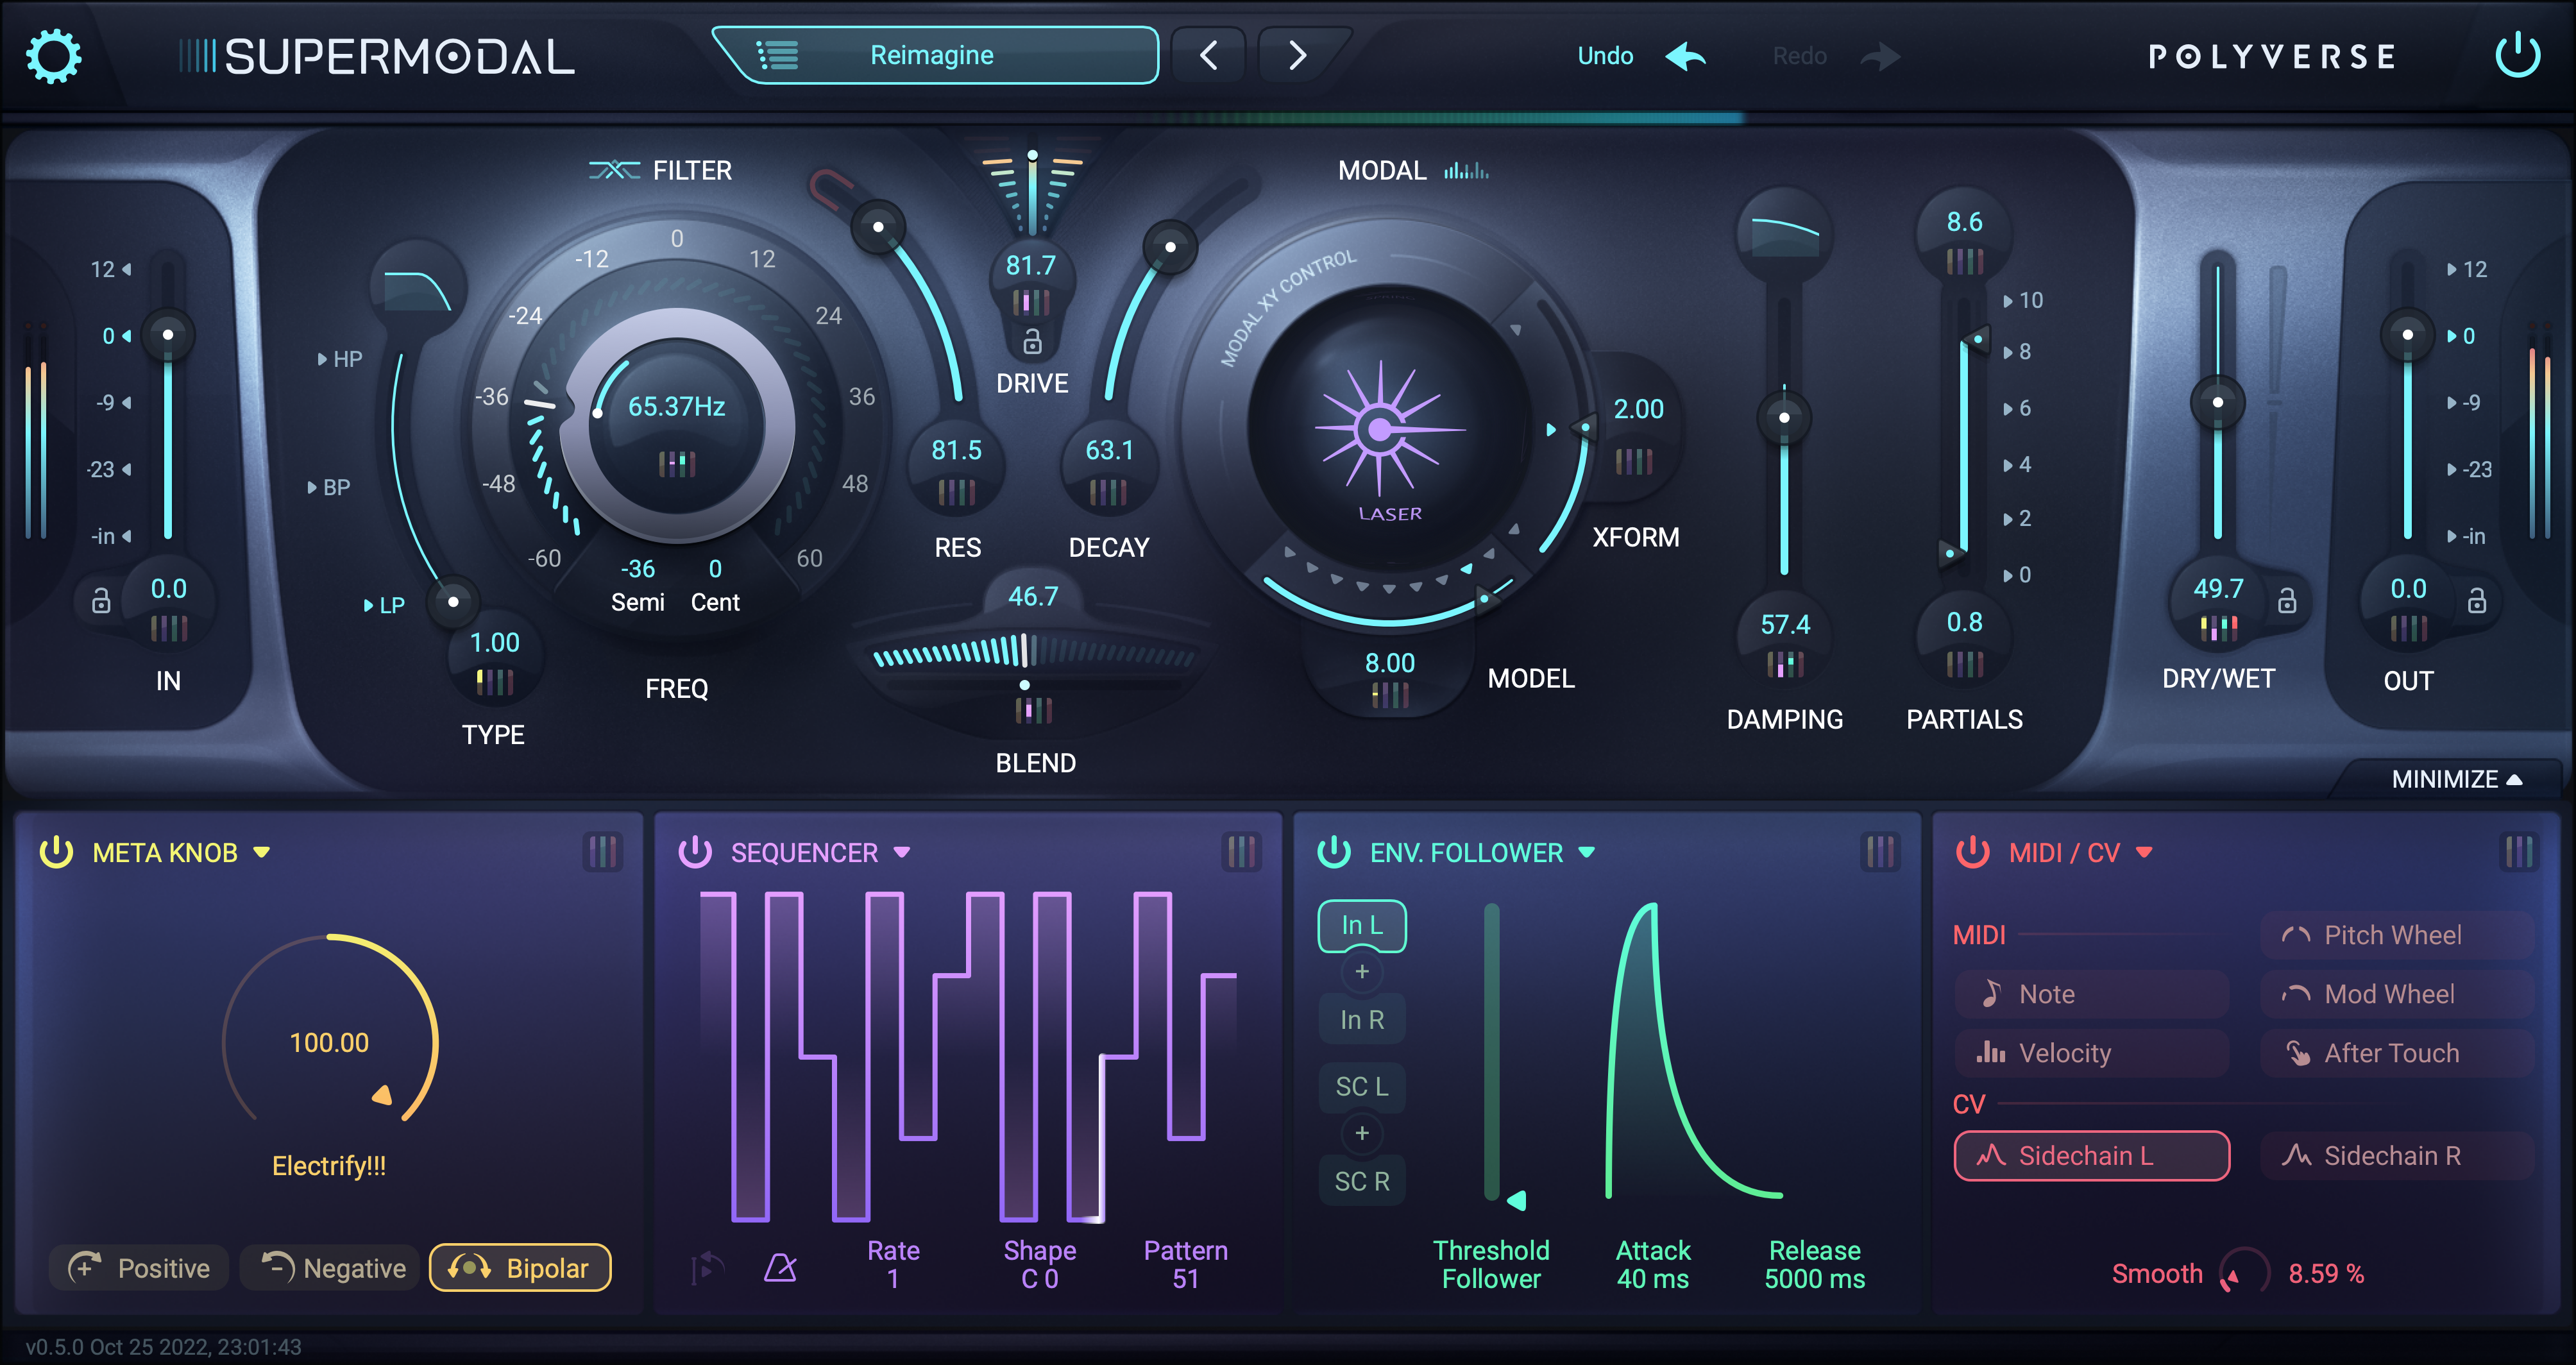The image size is (2576, 1365).
Task: Expand the META KNOB dropdown arrow
Action: click(261, 853)
